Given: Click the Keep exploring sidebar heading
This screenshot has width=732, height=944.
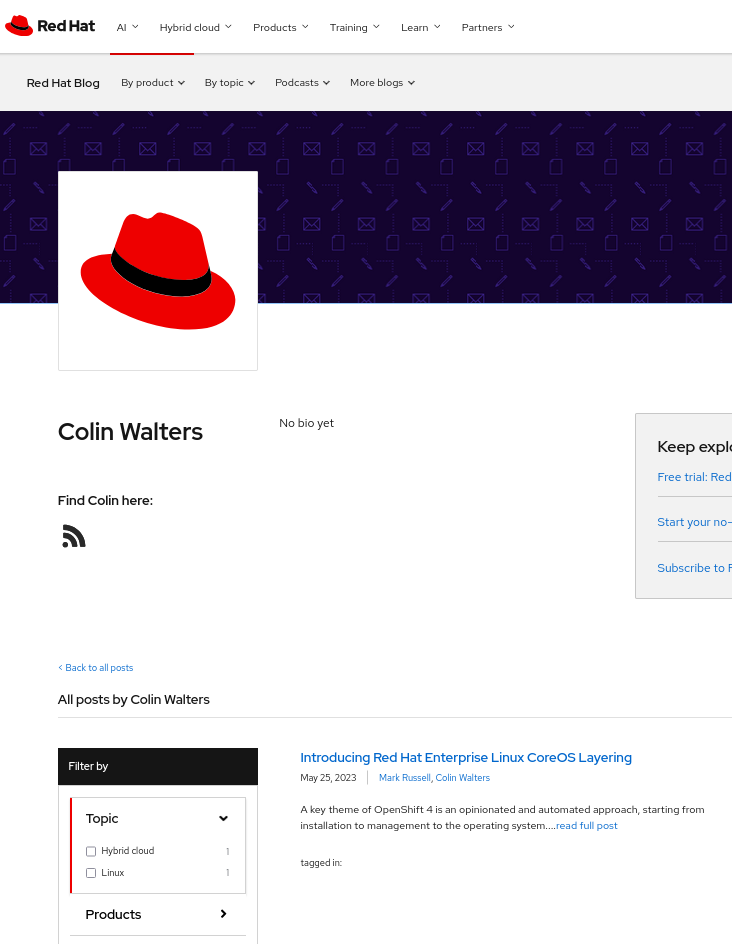Looking at the screenshot, I should [x=695, y=447].
